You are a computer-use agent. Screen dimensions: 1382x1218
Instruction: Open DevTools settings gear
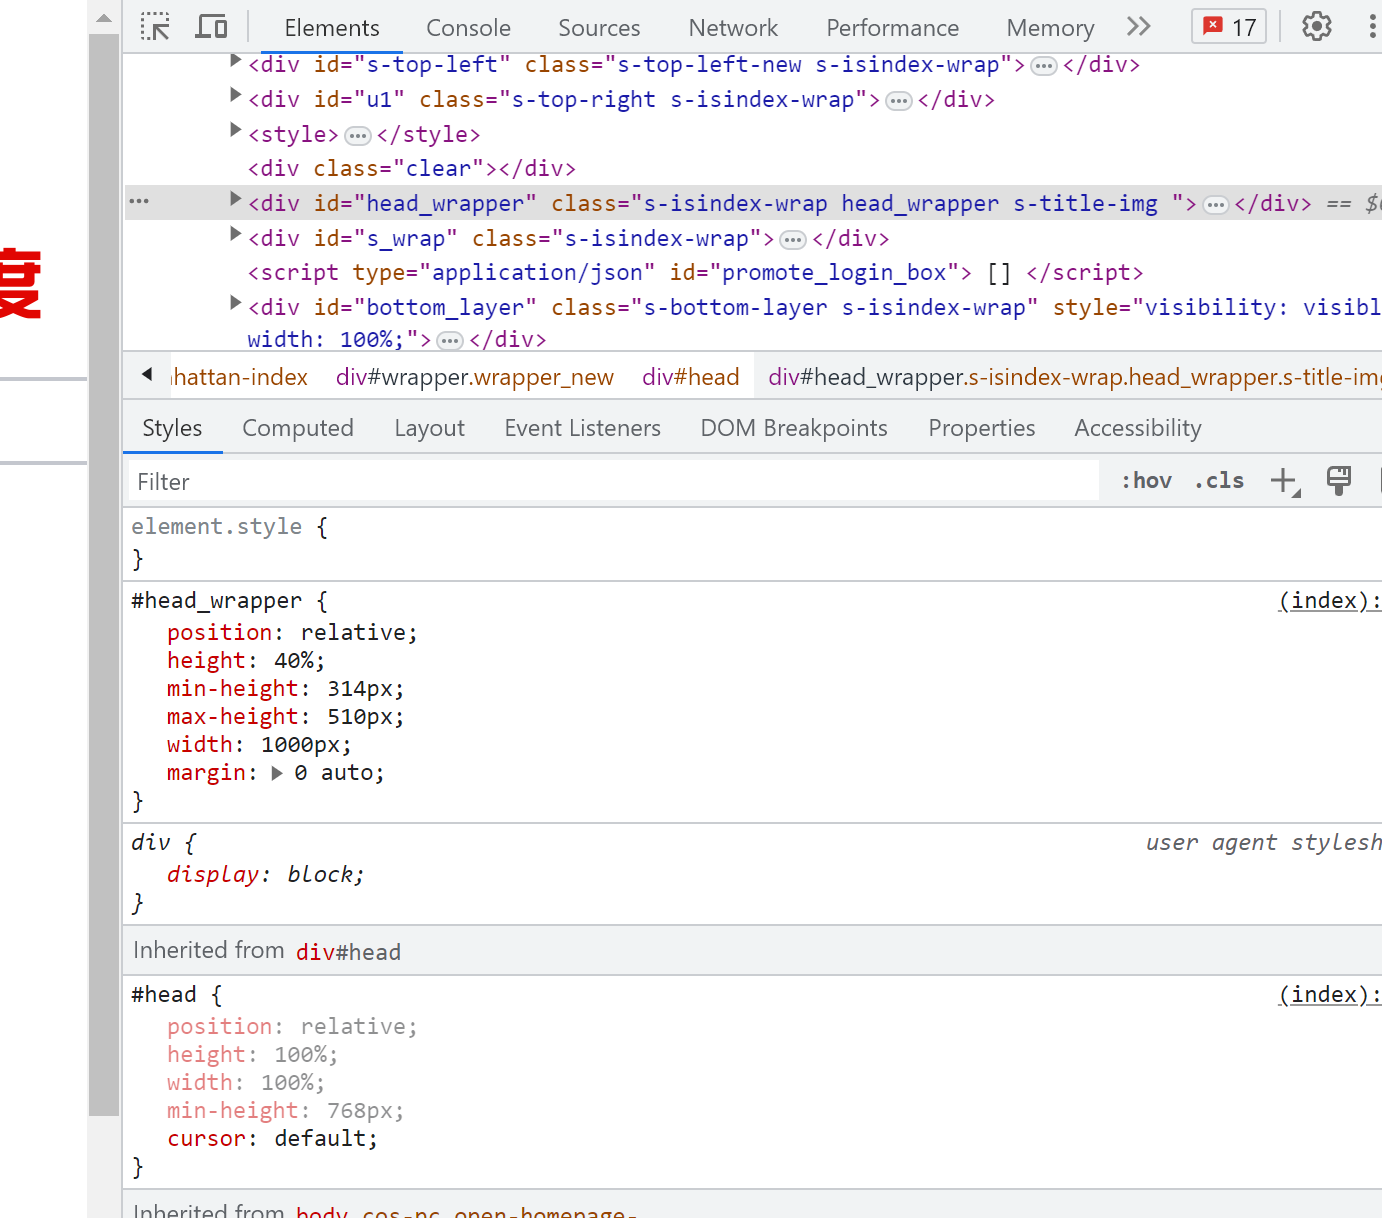tap(1317, 27)
